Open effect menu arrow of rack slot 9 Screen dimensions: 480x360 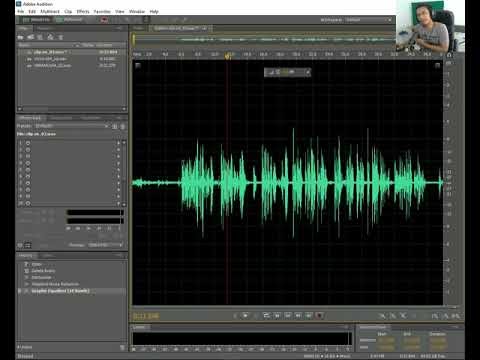point(118,196)
